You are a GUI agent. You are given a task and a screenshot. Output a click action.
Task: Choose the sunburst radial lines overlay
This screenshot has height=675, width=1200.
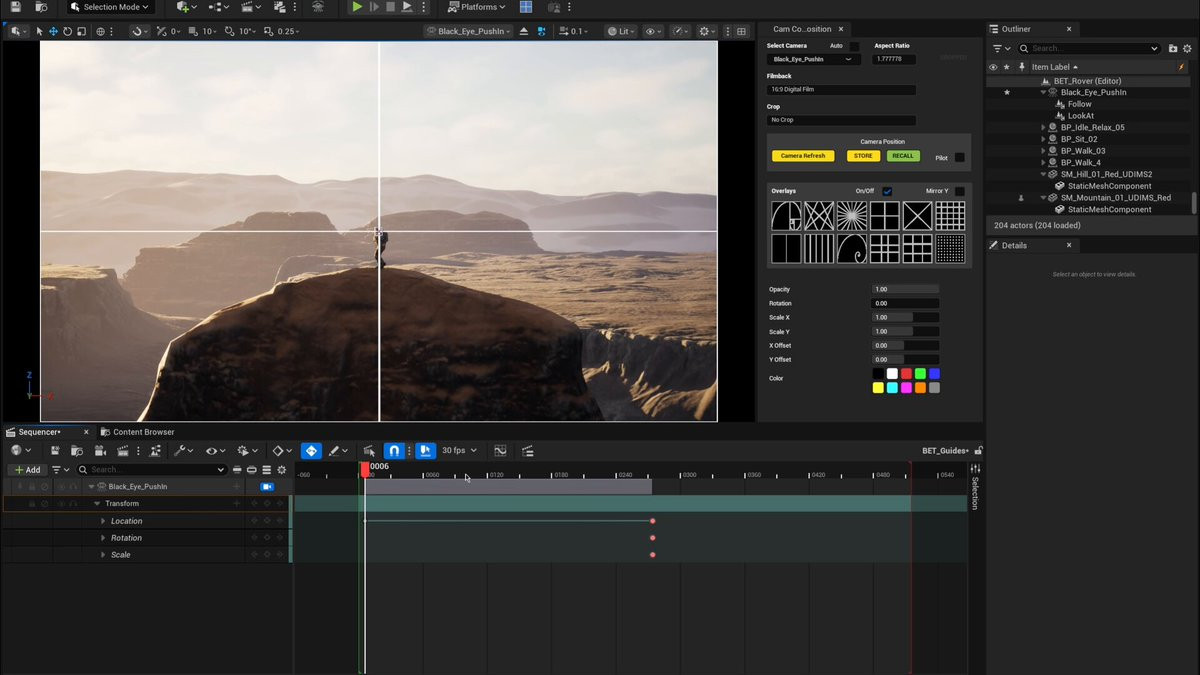[x=852, y=216]
